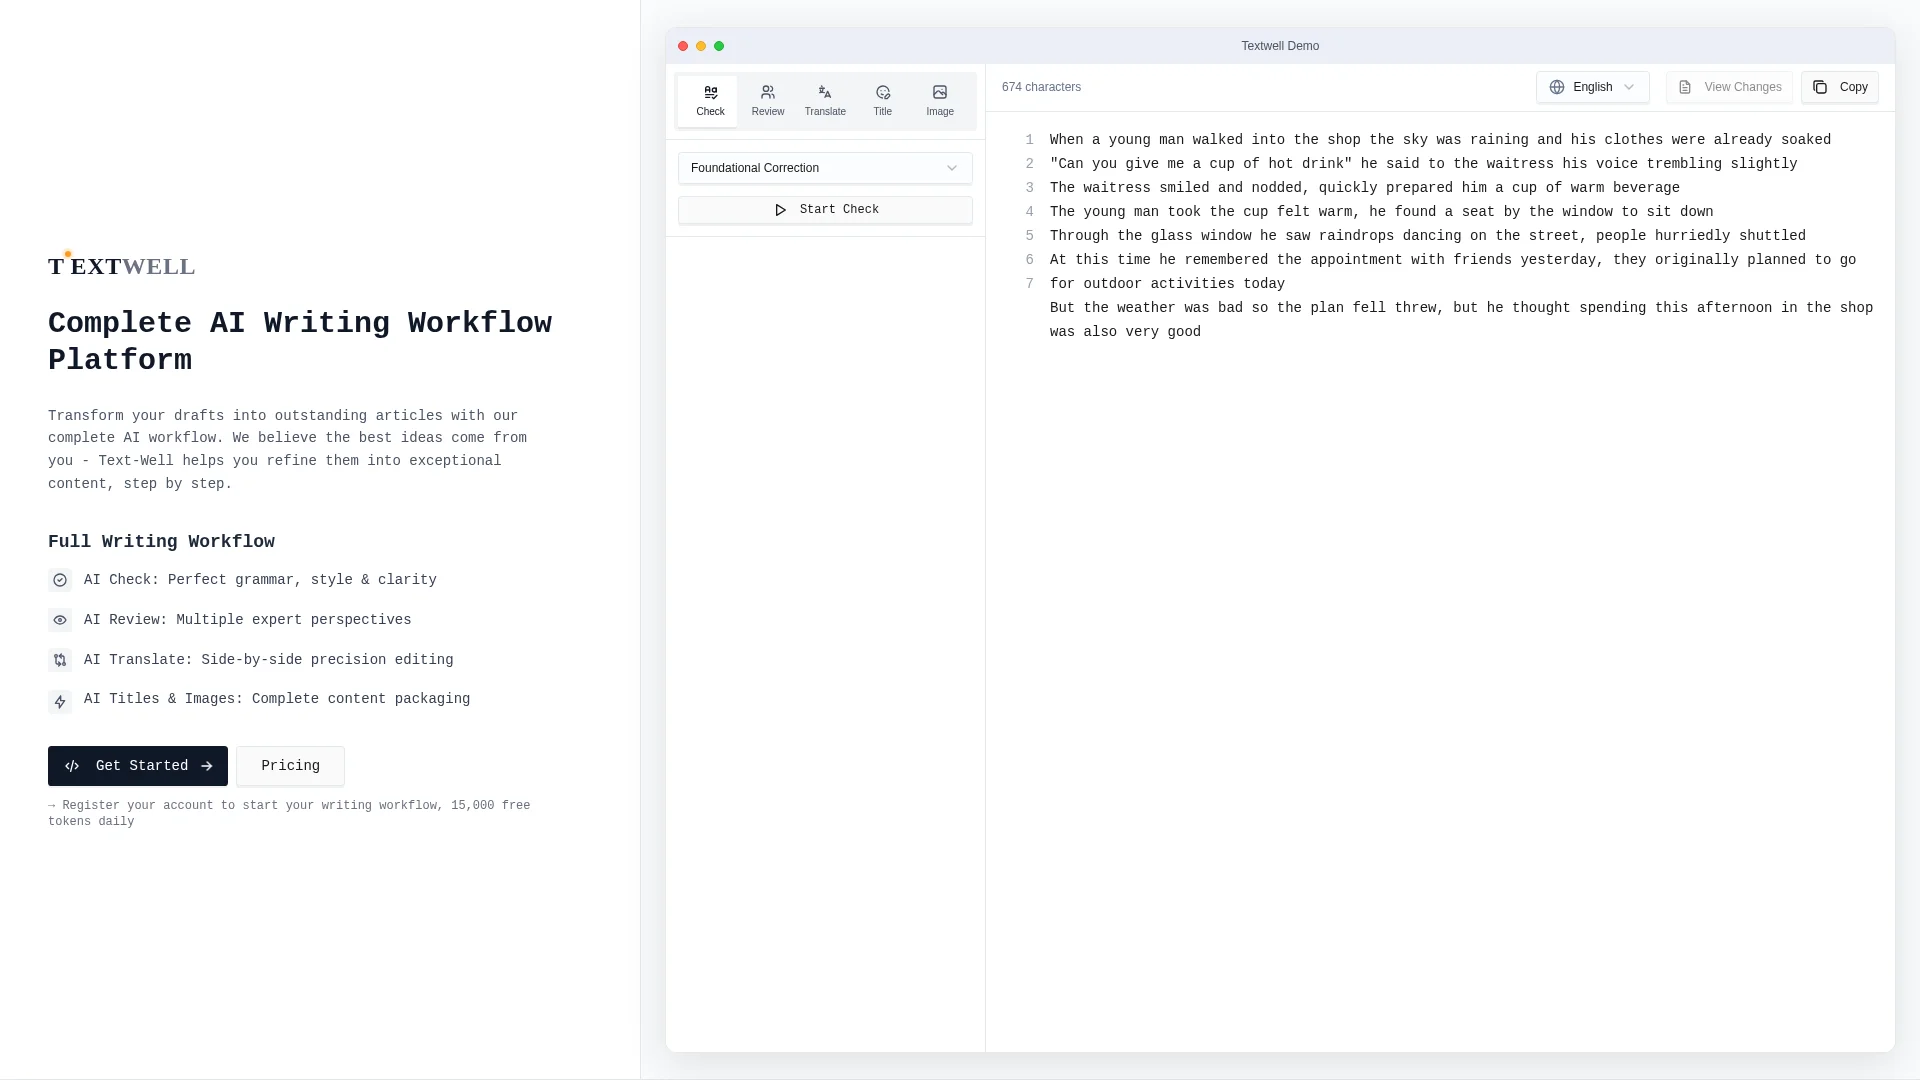Open the Review tab icon
Viewport: 1920px width, 1080px height.
(x=767, y=92)
